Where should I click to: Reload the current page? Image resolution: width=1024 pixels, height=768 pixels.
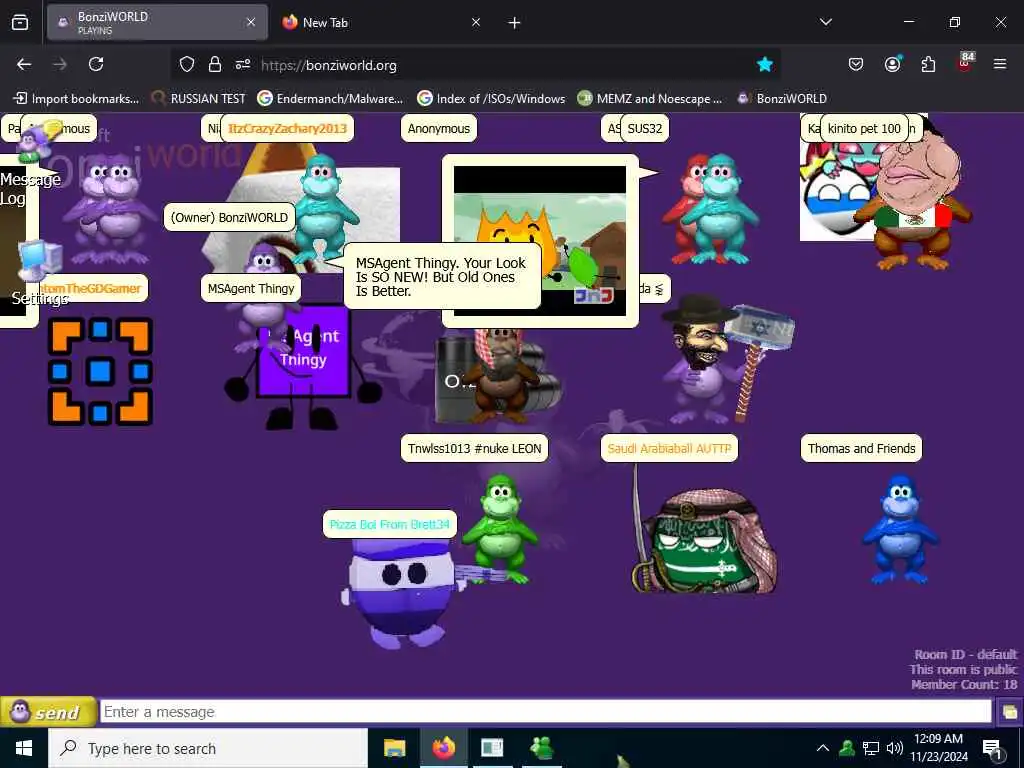[96, 65]
